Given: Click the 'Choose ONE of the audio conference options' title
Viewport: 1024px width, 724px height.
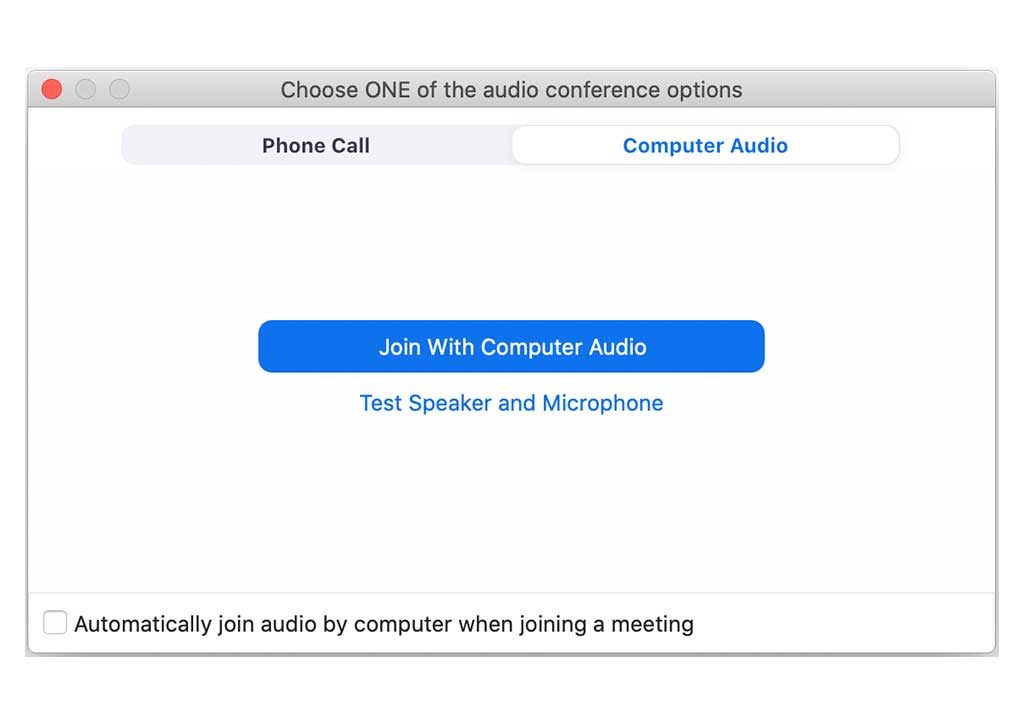Looking at the screenshot, I should point(511,90).
